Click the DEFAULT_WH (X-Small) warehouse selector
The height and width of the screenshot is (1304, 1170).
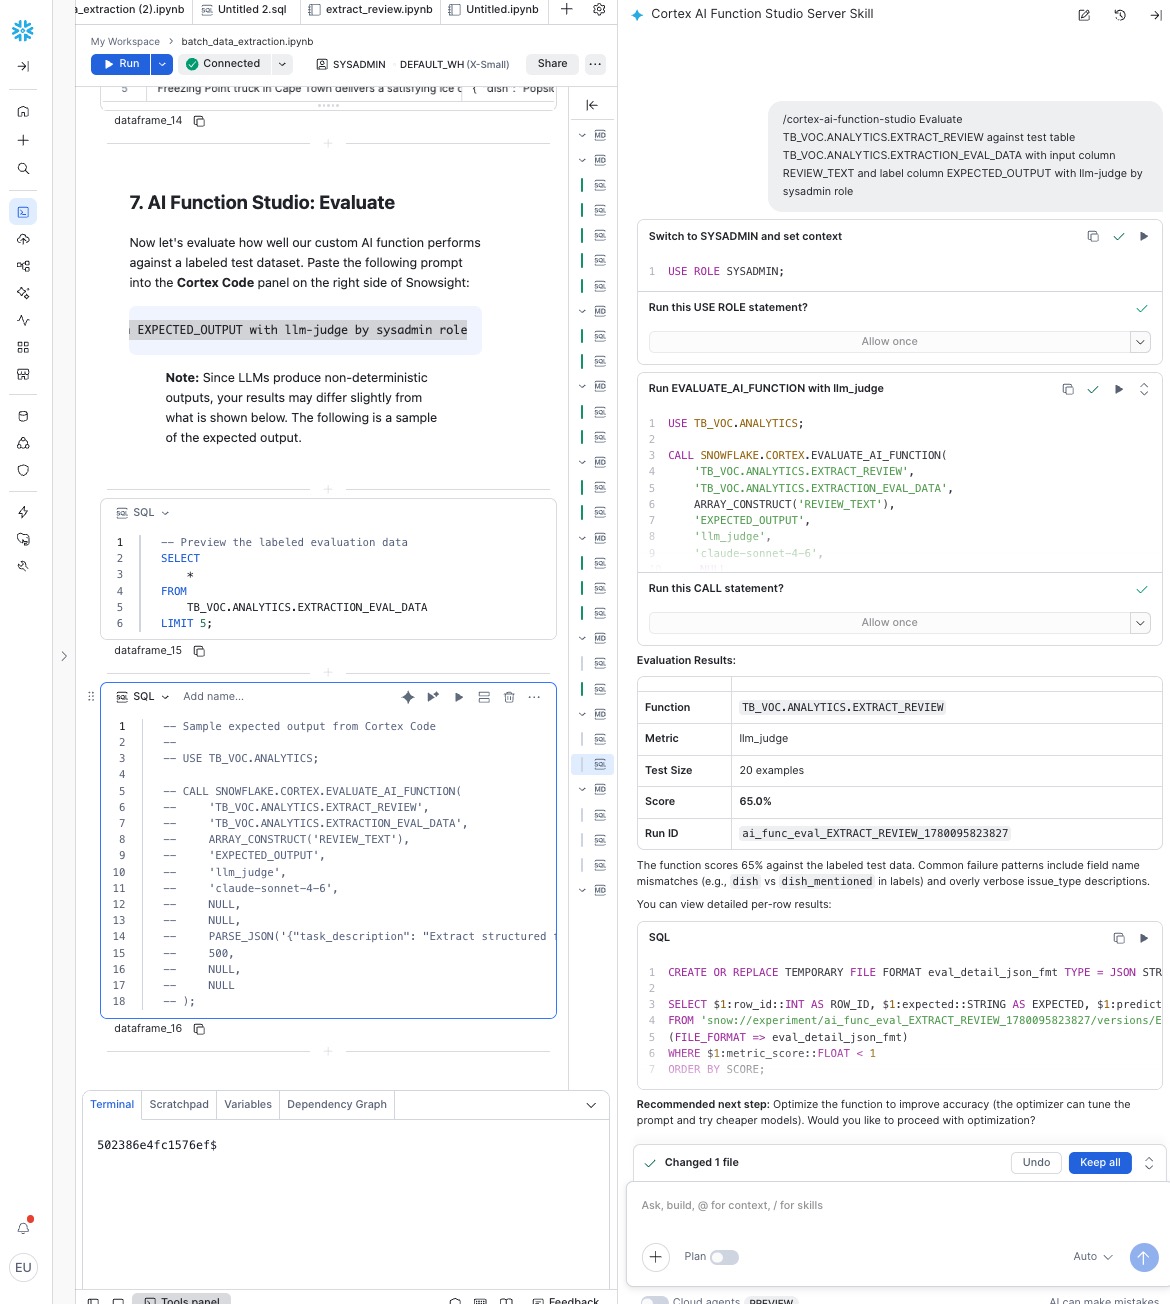click(455, 65)
